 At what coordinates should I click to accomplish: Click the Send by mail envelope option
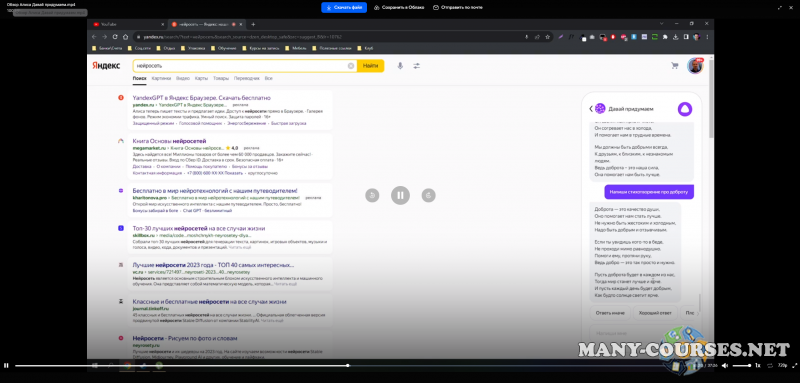pyautogui.click(x=458, y=7)
